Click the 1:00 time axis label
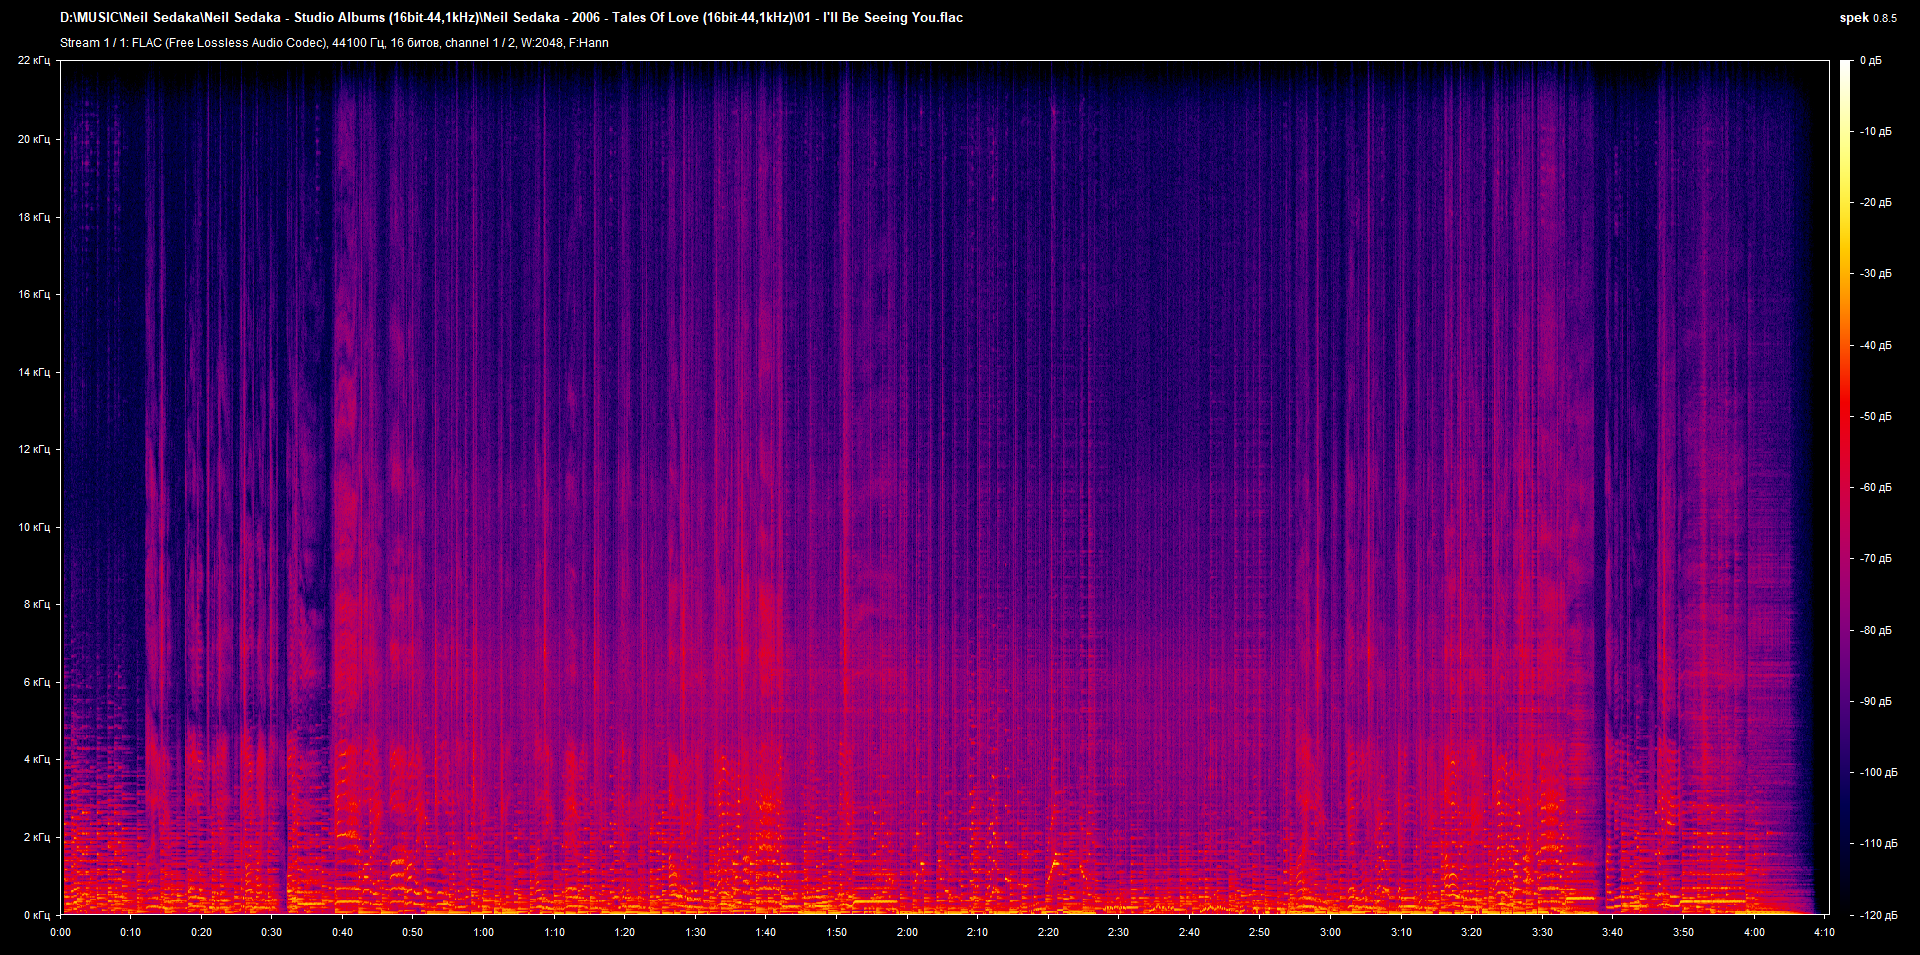 [484, 932]
